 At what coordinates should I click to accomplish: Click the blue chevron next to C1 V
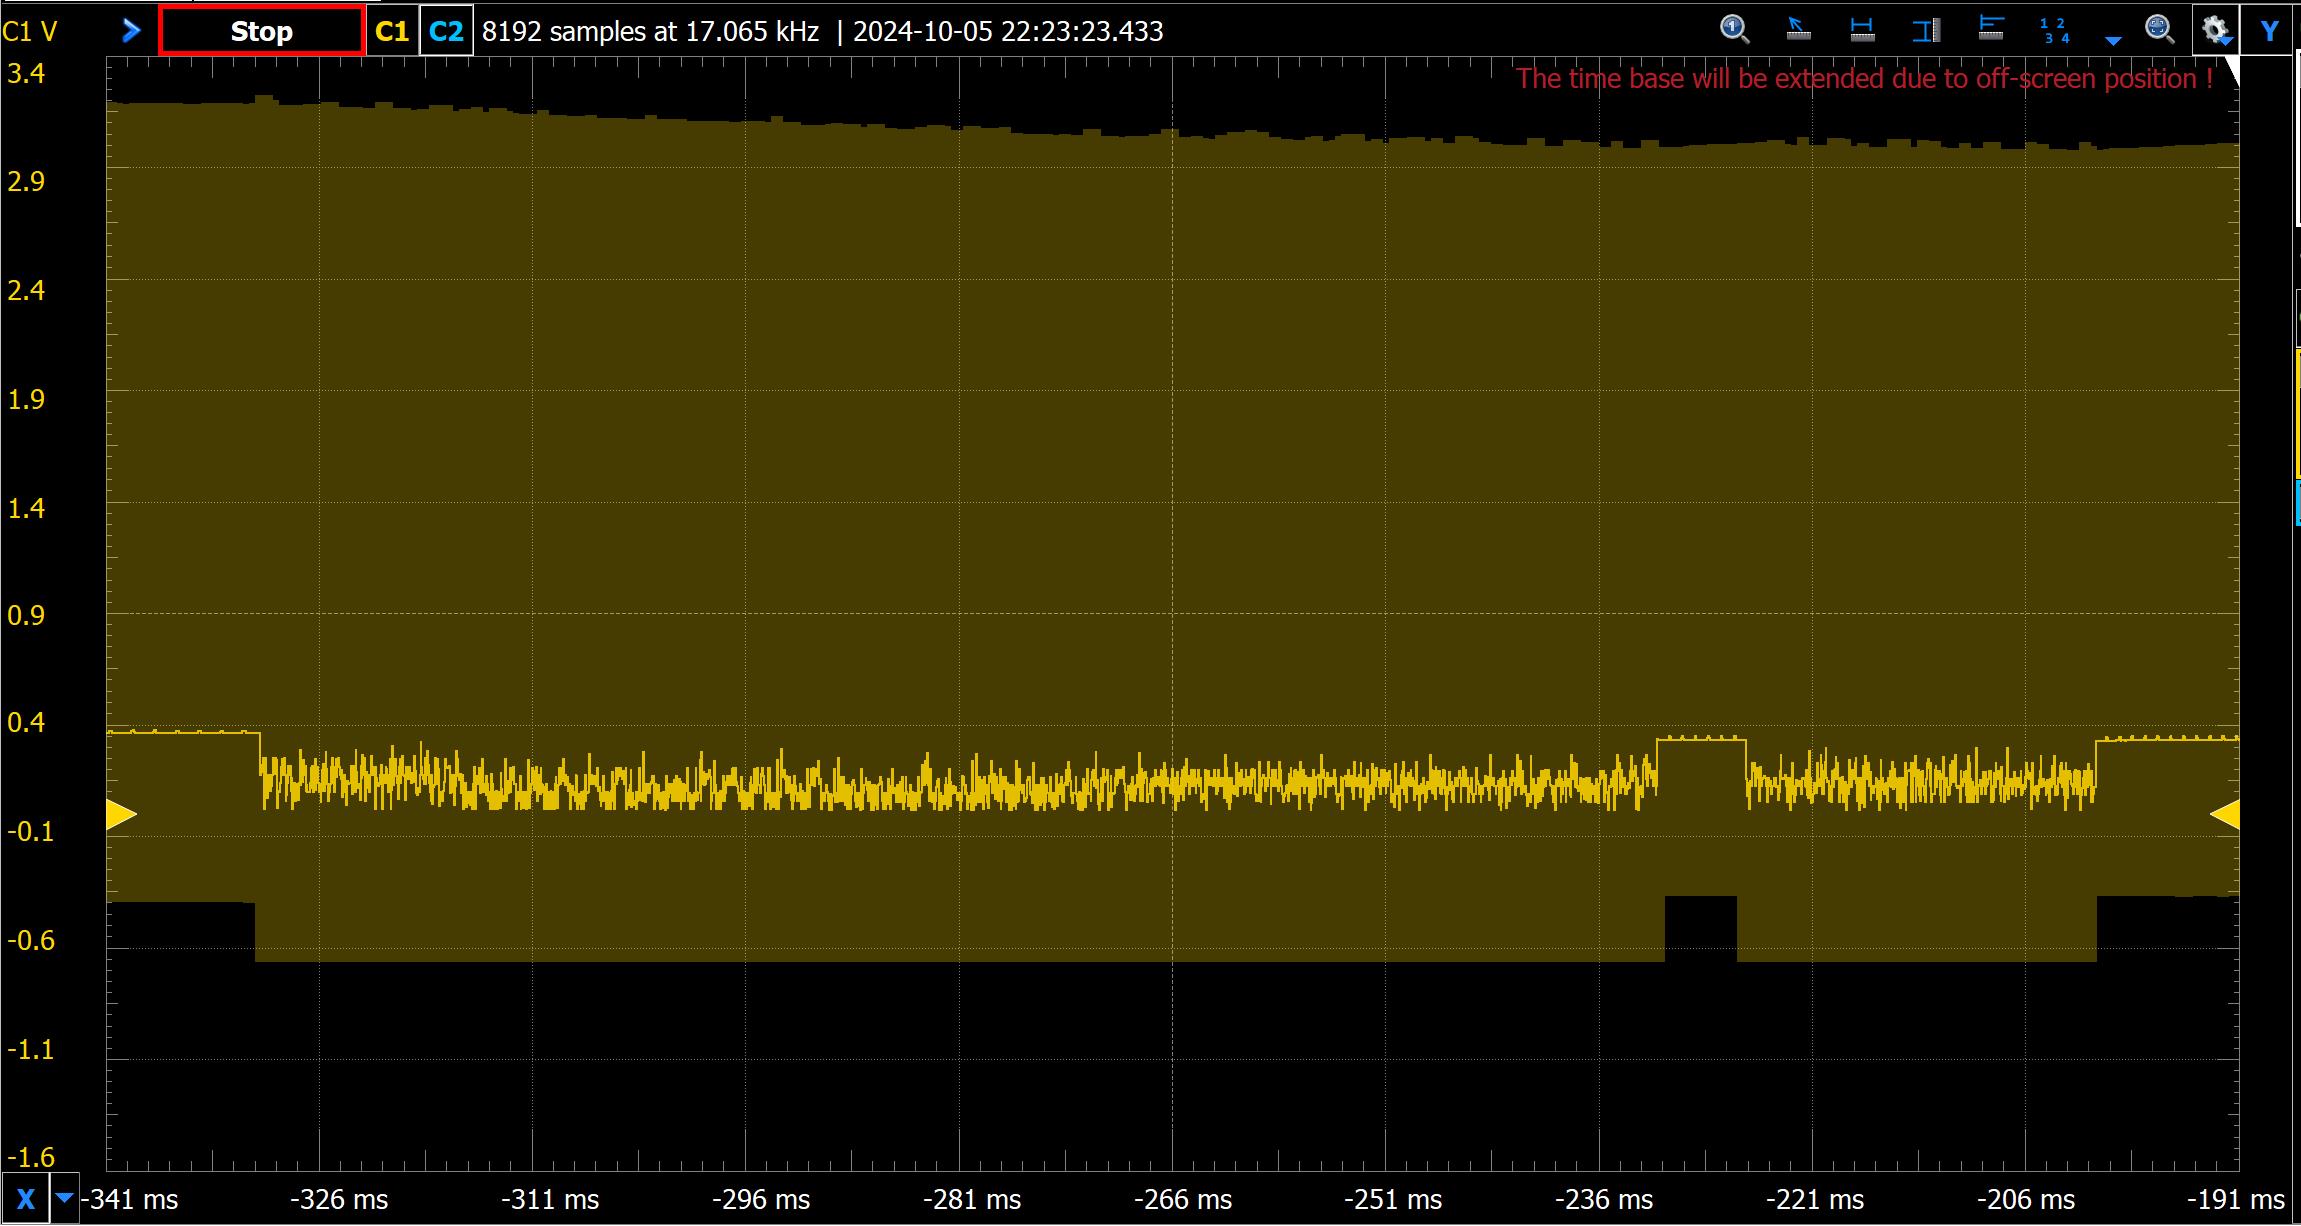coord(131,31)
